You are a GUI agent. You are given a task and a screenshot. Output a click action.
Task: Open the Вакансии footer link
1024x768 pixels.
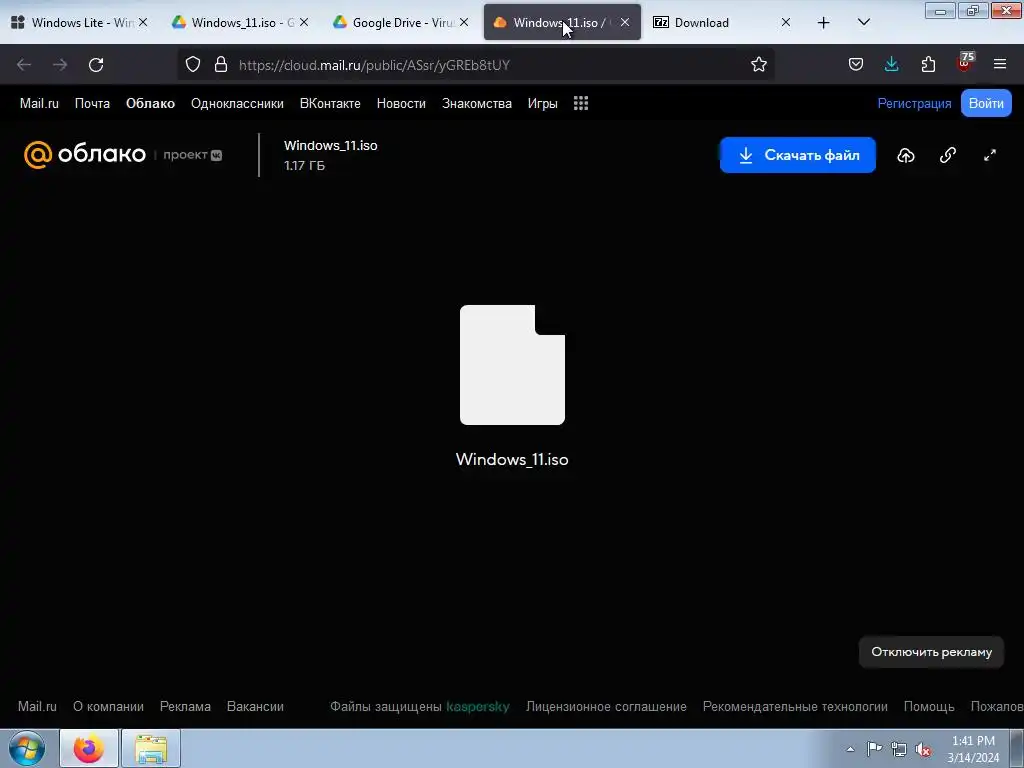[255, 707]
